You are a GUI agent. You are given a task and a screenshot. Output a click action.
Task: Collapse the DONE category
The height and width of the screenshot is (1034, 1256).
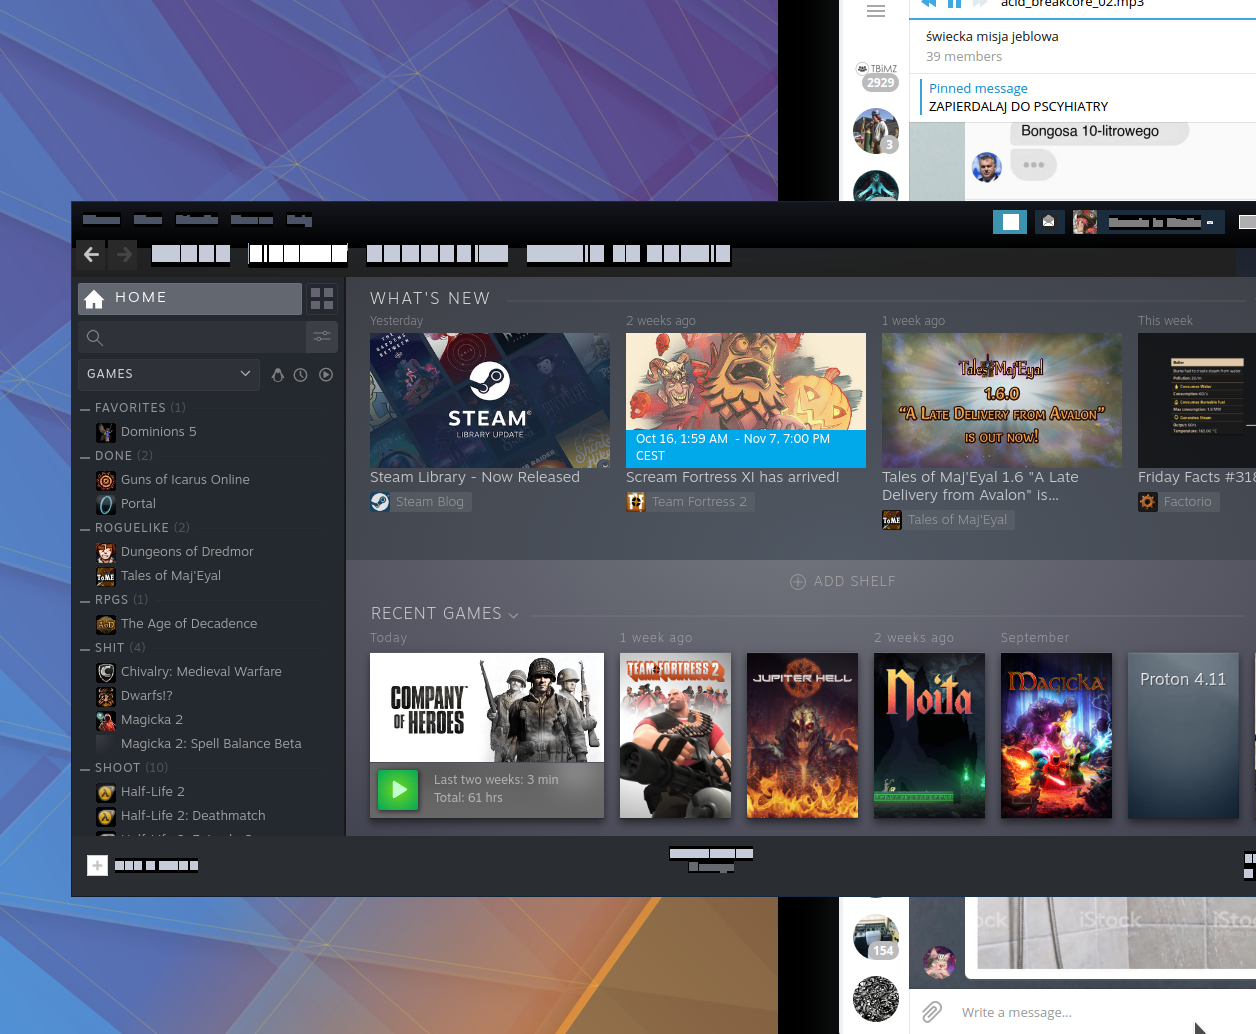click(x=86, y=456)
